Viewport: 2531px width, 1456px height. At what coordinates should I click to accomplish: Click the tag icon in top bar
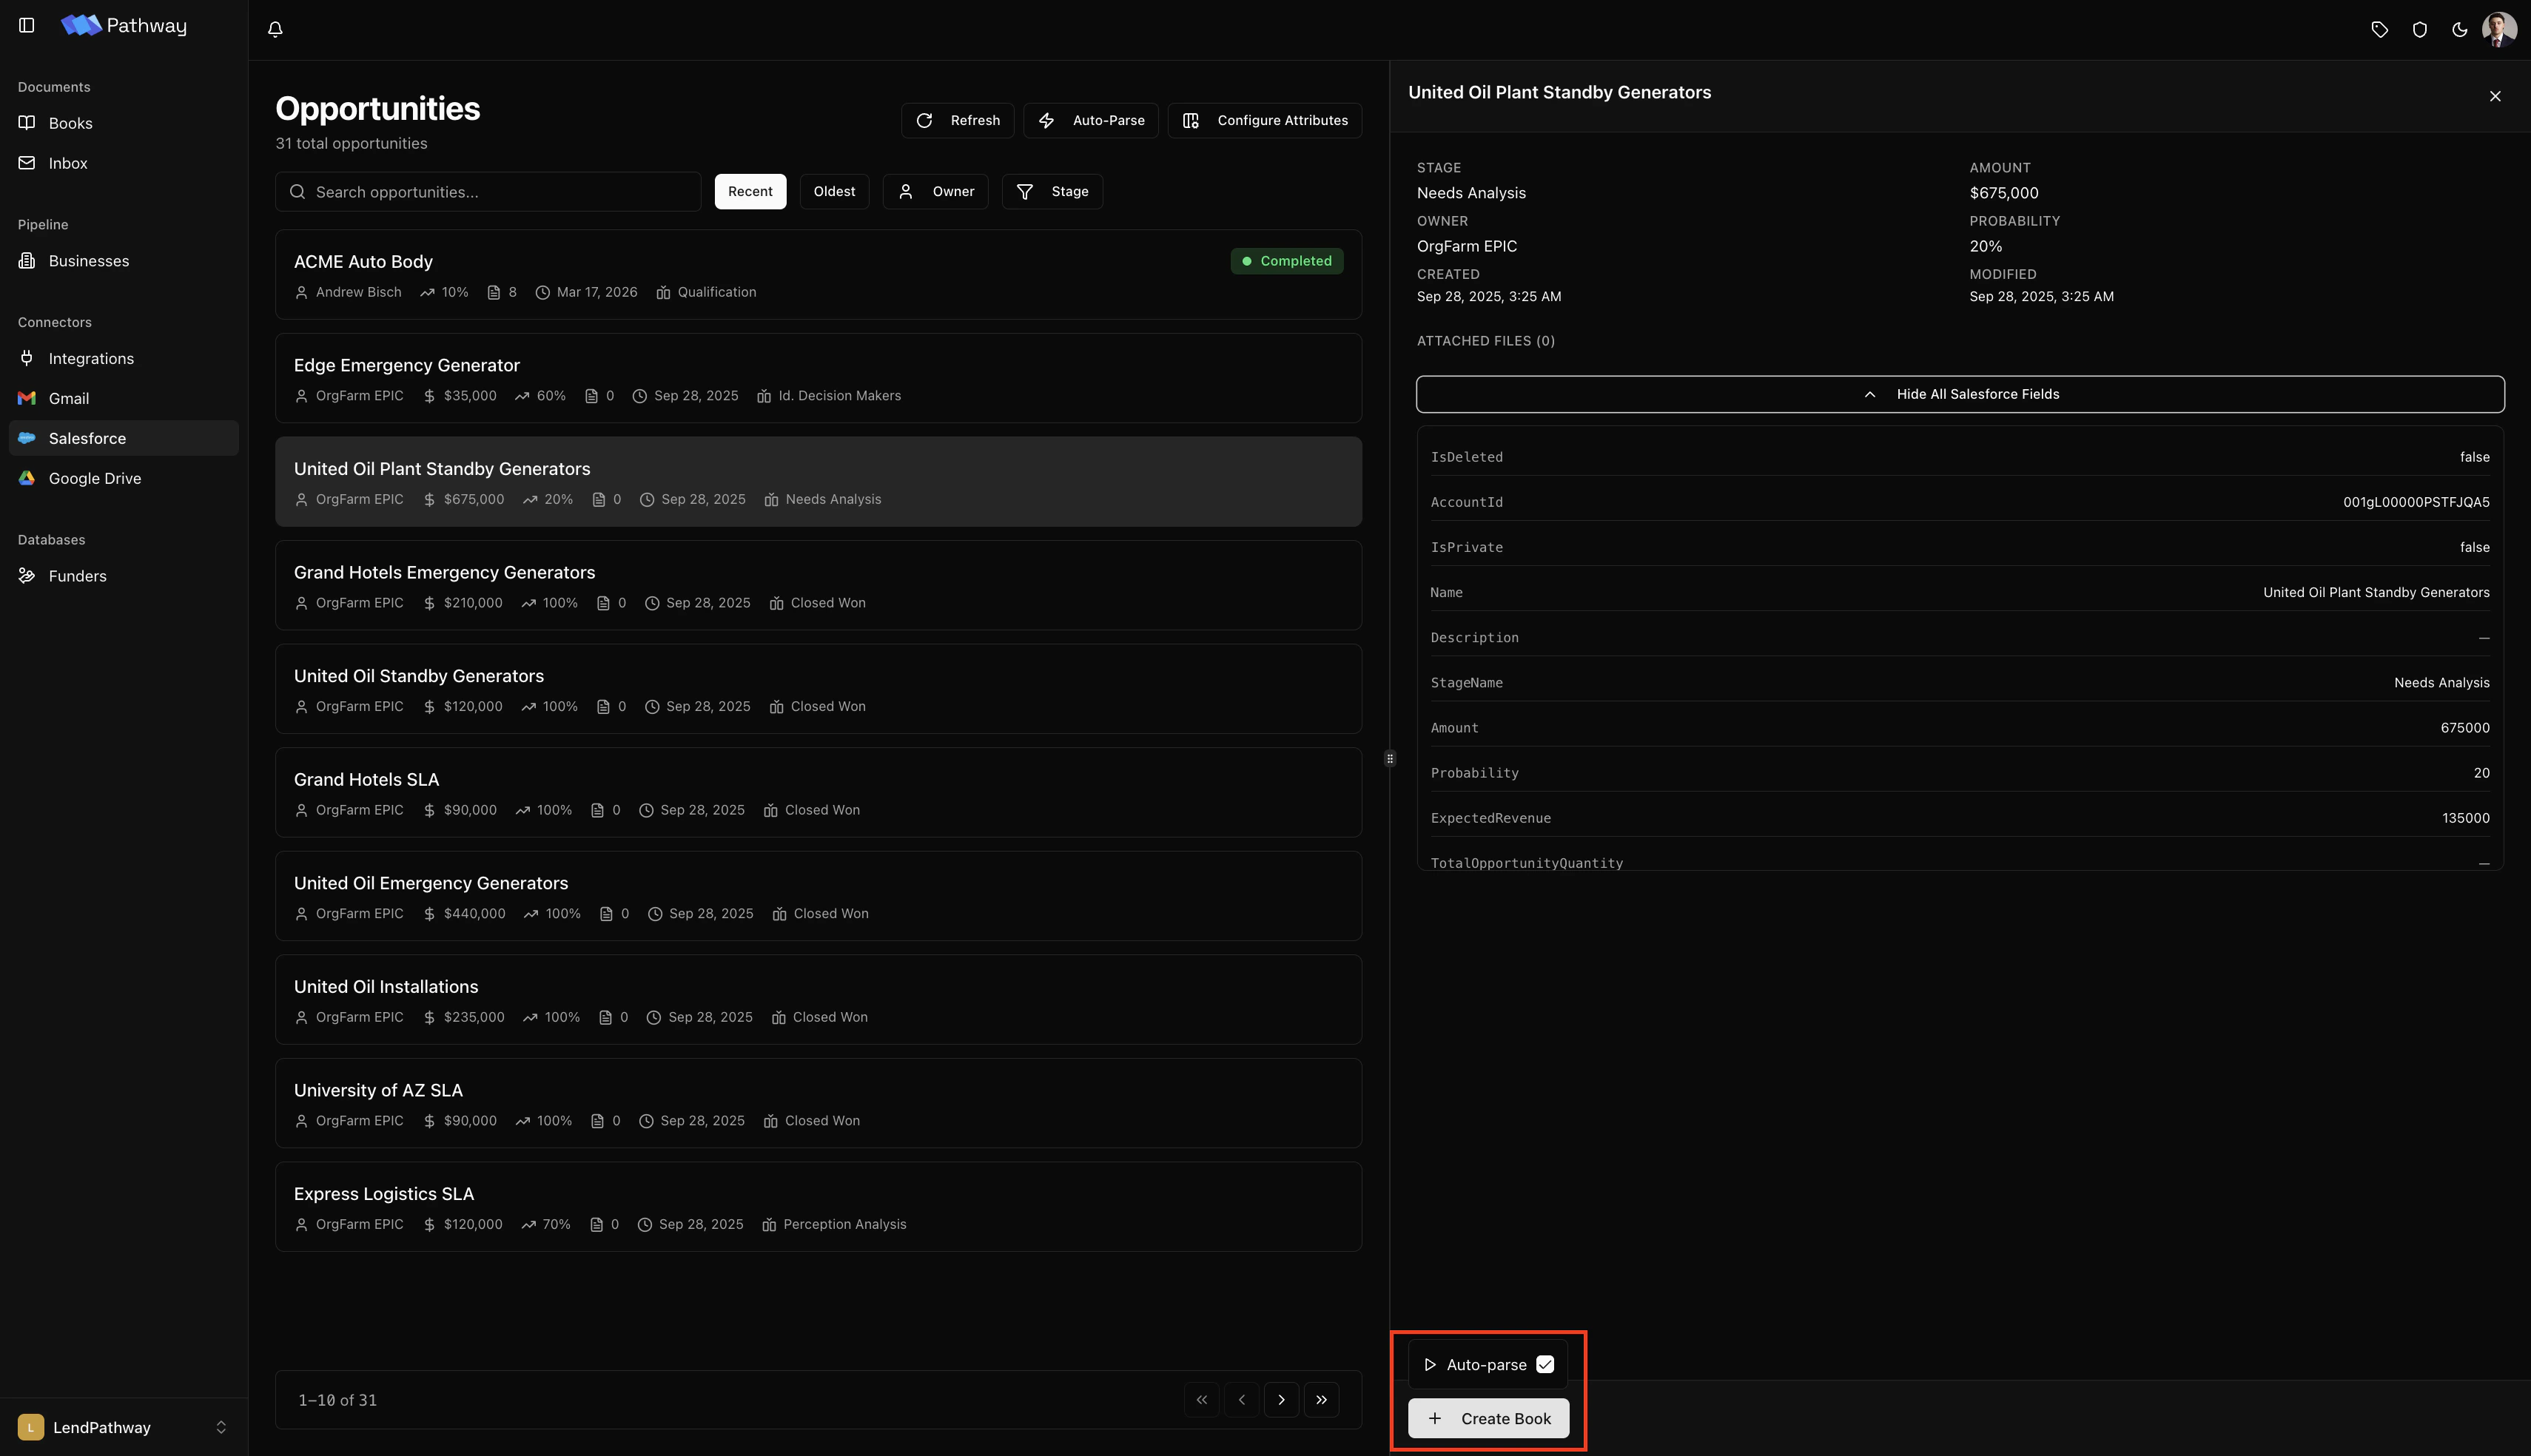coord(2380,30)
